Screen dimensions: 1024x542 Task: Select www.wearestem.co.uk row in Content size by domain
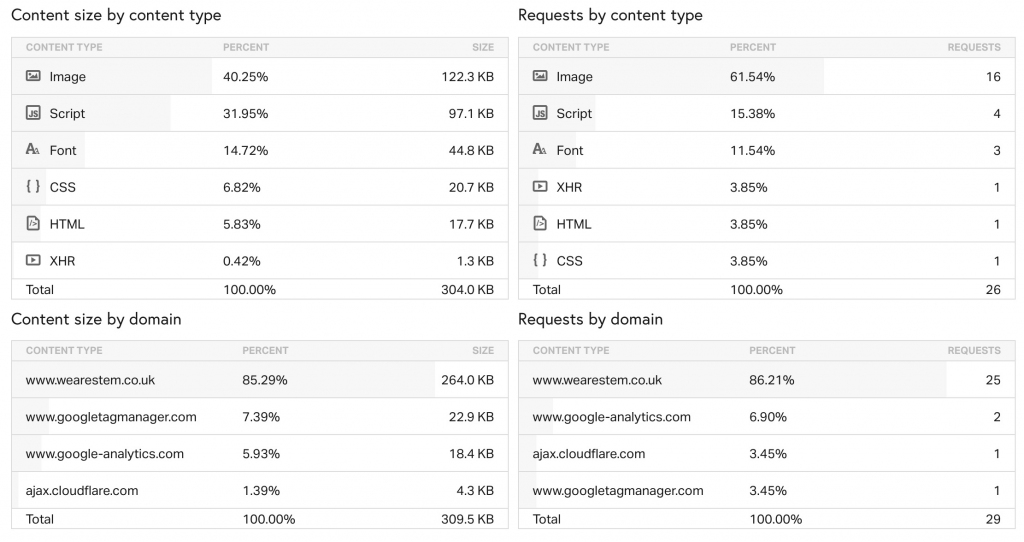tap(259, 379)
